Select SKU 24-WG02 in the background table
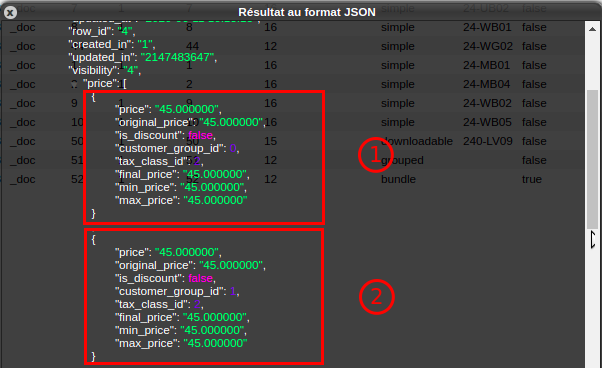602x368 pixels. tap(488, 46)
